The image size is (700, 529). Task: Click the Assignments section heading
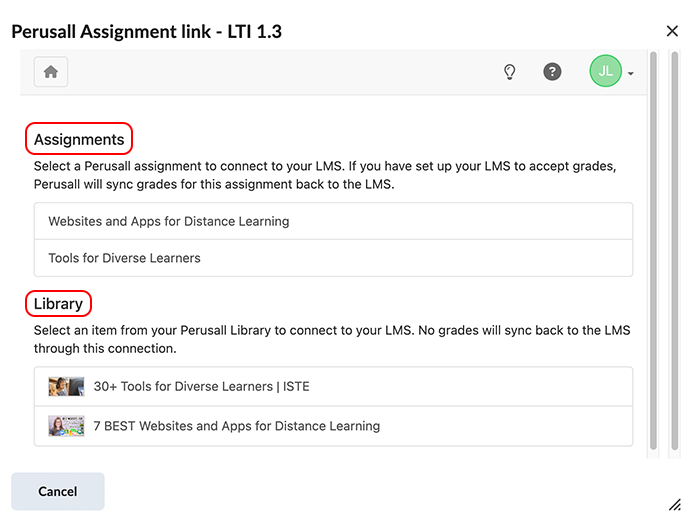tap(79, 139)
